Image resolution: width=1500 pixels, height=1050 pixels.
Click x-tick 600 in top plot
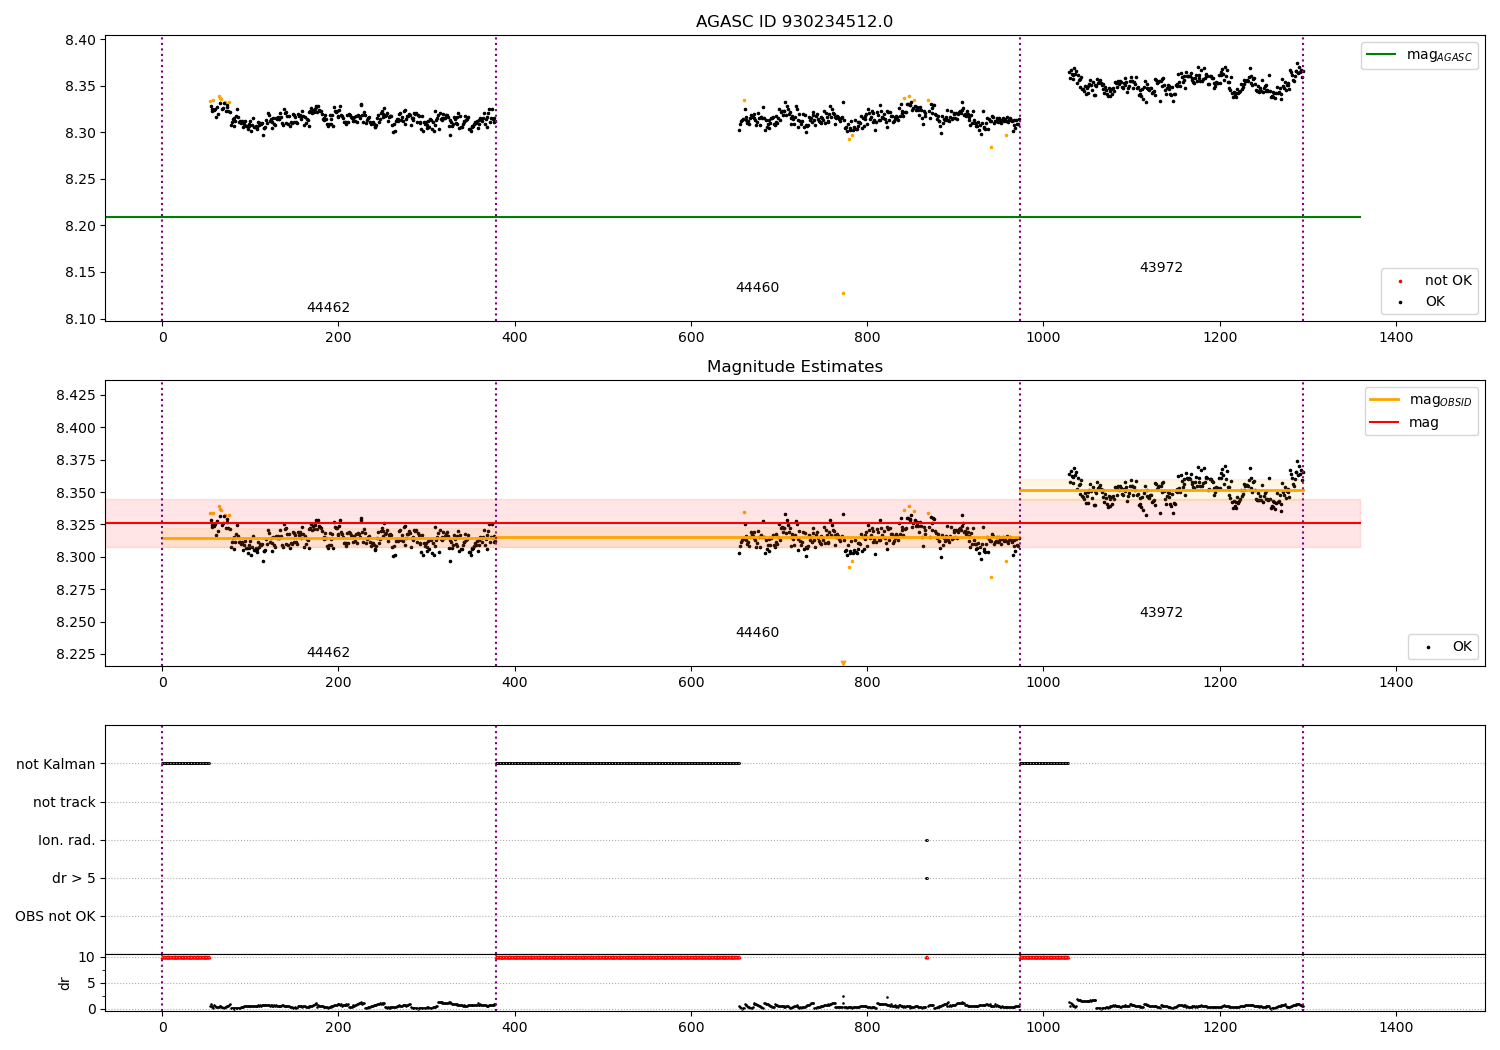(x=691, y=337)
